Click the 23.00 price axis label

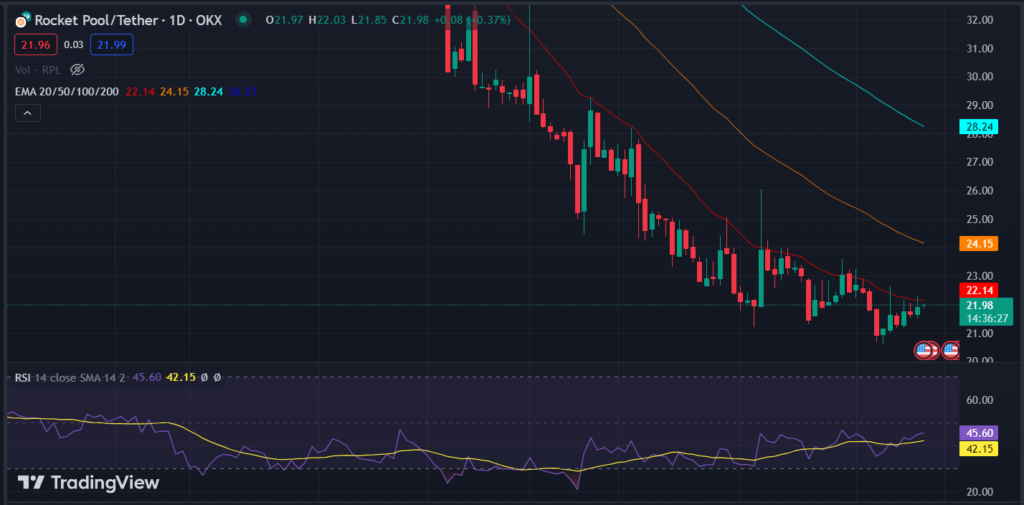(980, 276)
